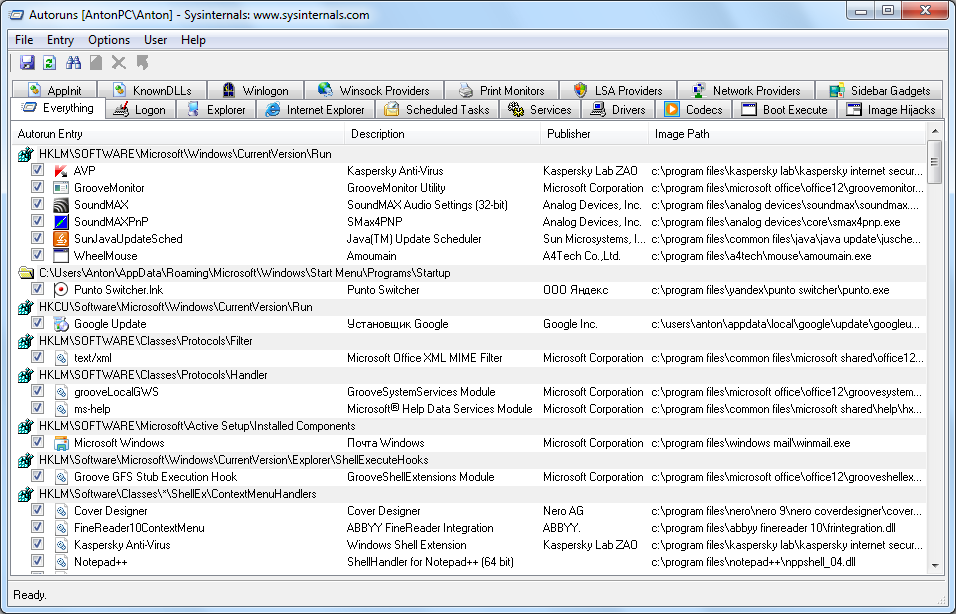Click registry icon beside HKCU Run key
The height and width of the screenshot is (614, 956).
(x=26, y=307)
